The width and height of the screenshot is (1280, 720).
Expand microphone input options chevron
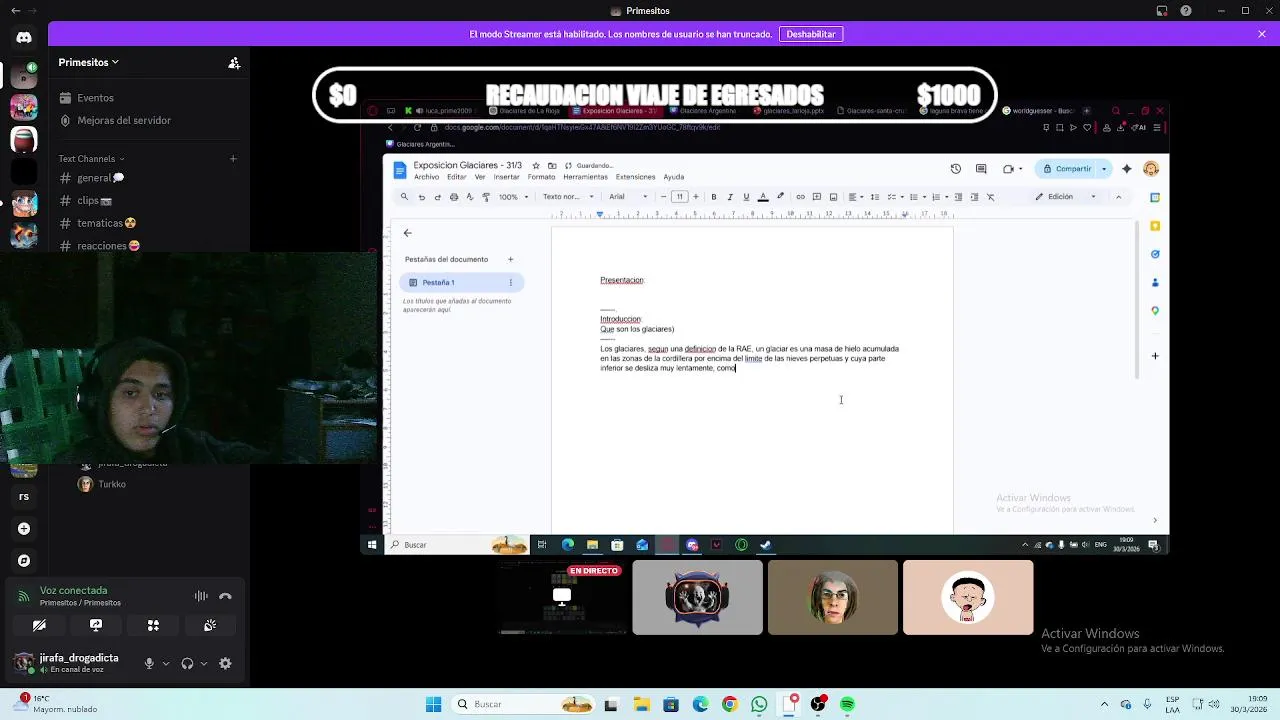[x=166, y=663]
